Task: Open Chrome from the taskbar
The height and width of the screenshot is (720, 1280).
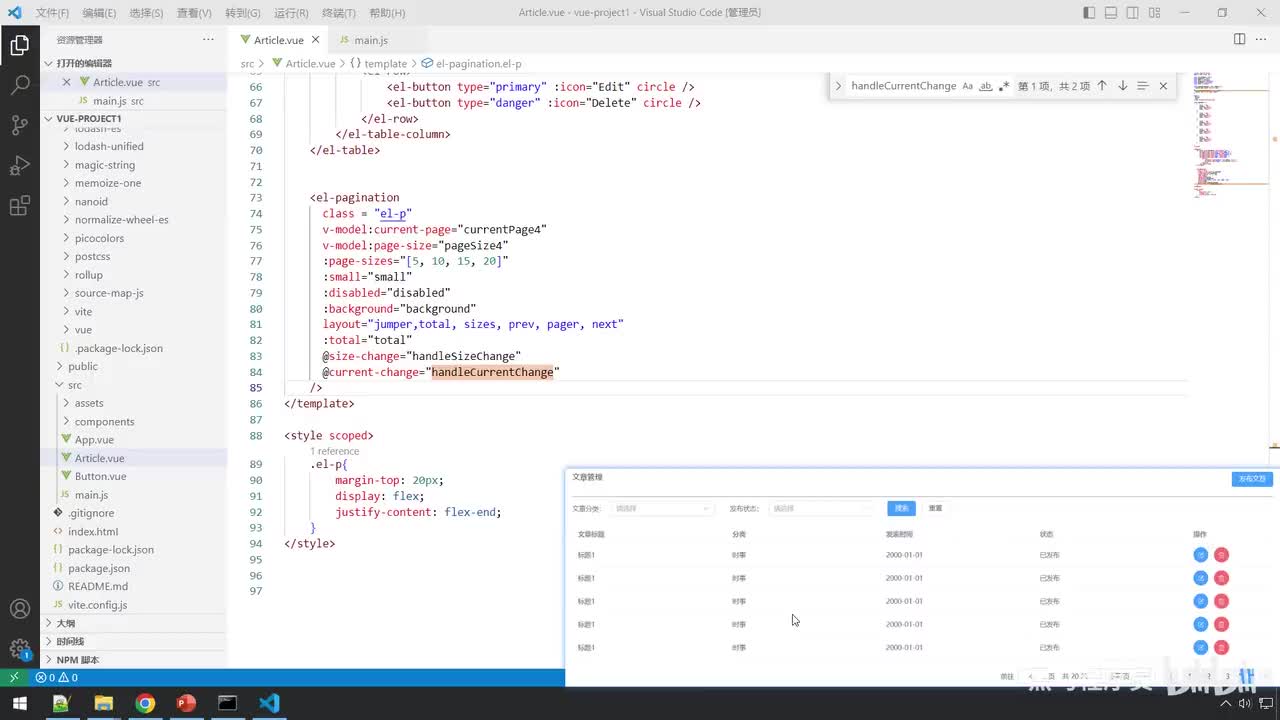Action: click(145, 703)
